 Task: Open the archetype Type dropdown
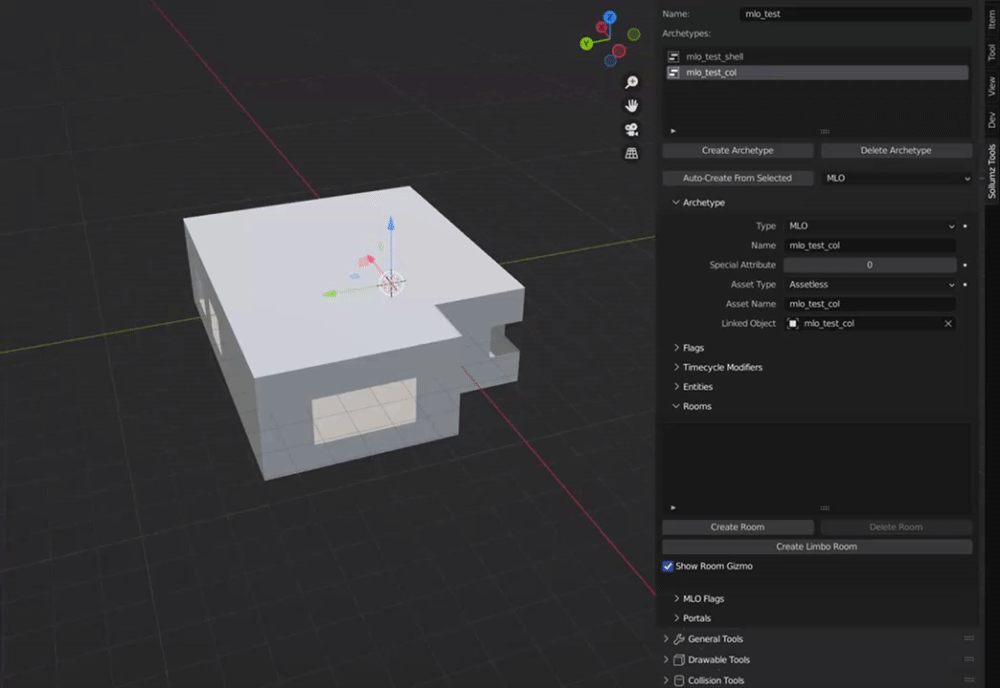(x=871, y=226)
